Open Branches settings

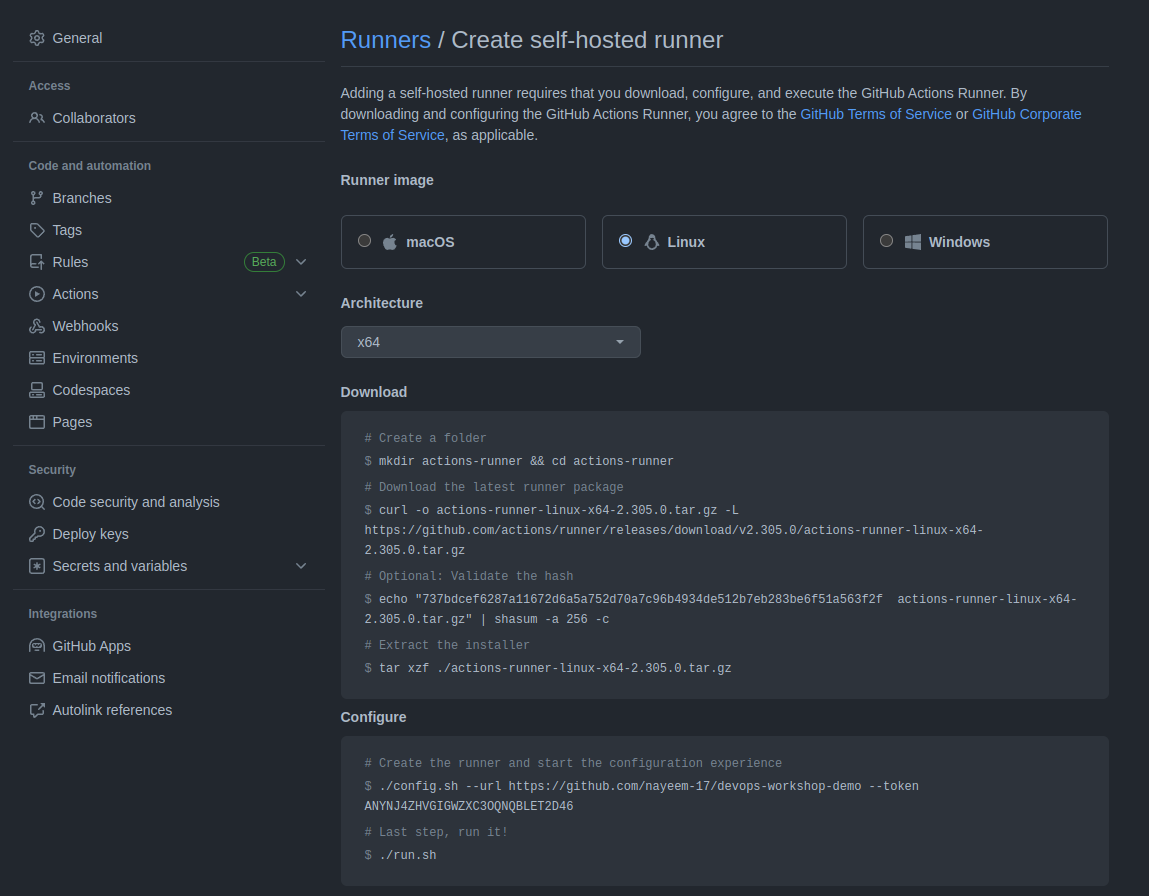pos(82,198)
